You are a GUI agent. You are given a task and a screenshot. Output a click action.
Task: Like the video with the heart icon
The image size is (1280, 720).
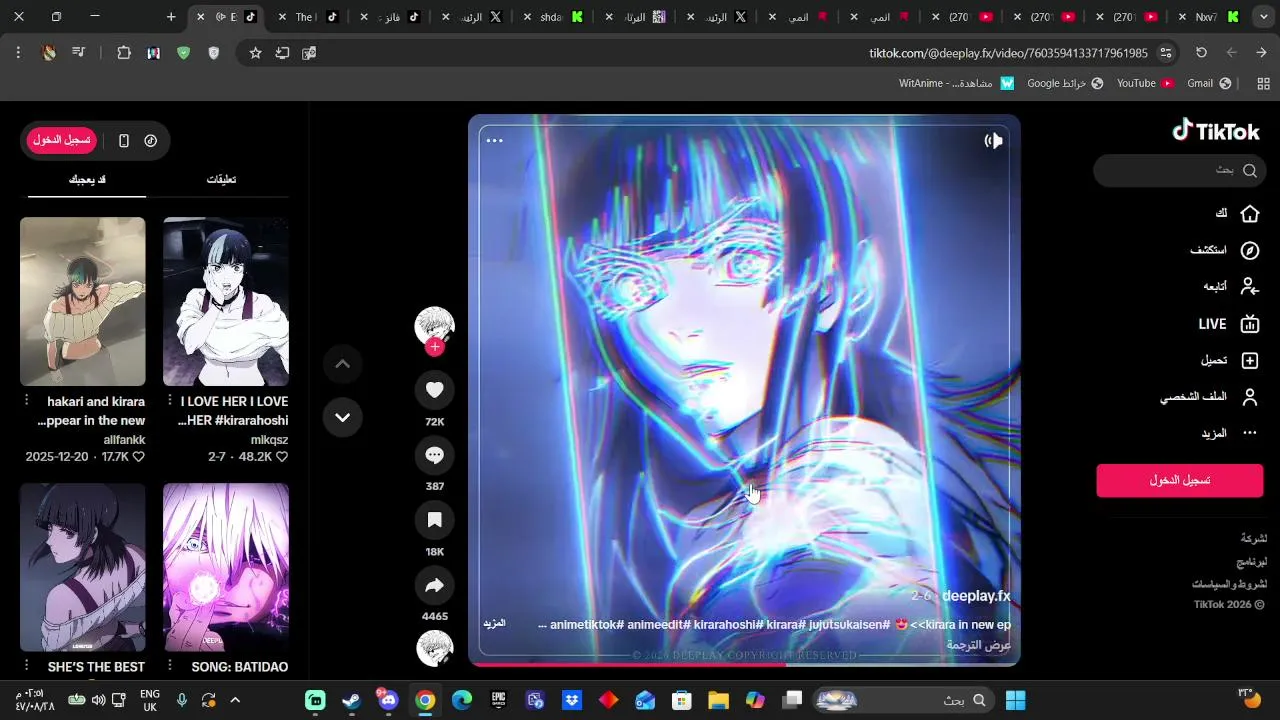click(x=434, y=390)
